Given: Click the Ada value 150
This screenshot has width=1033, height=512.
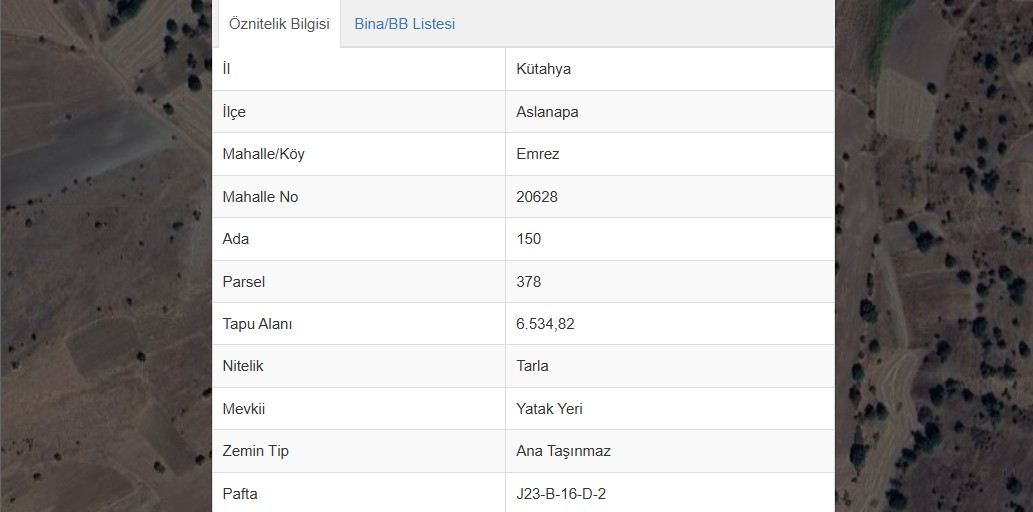Looking at the screenshot, I should [529, 239].
